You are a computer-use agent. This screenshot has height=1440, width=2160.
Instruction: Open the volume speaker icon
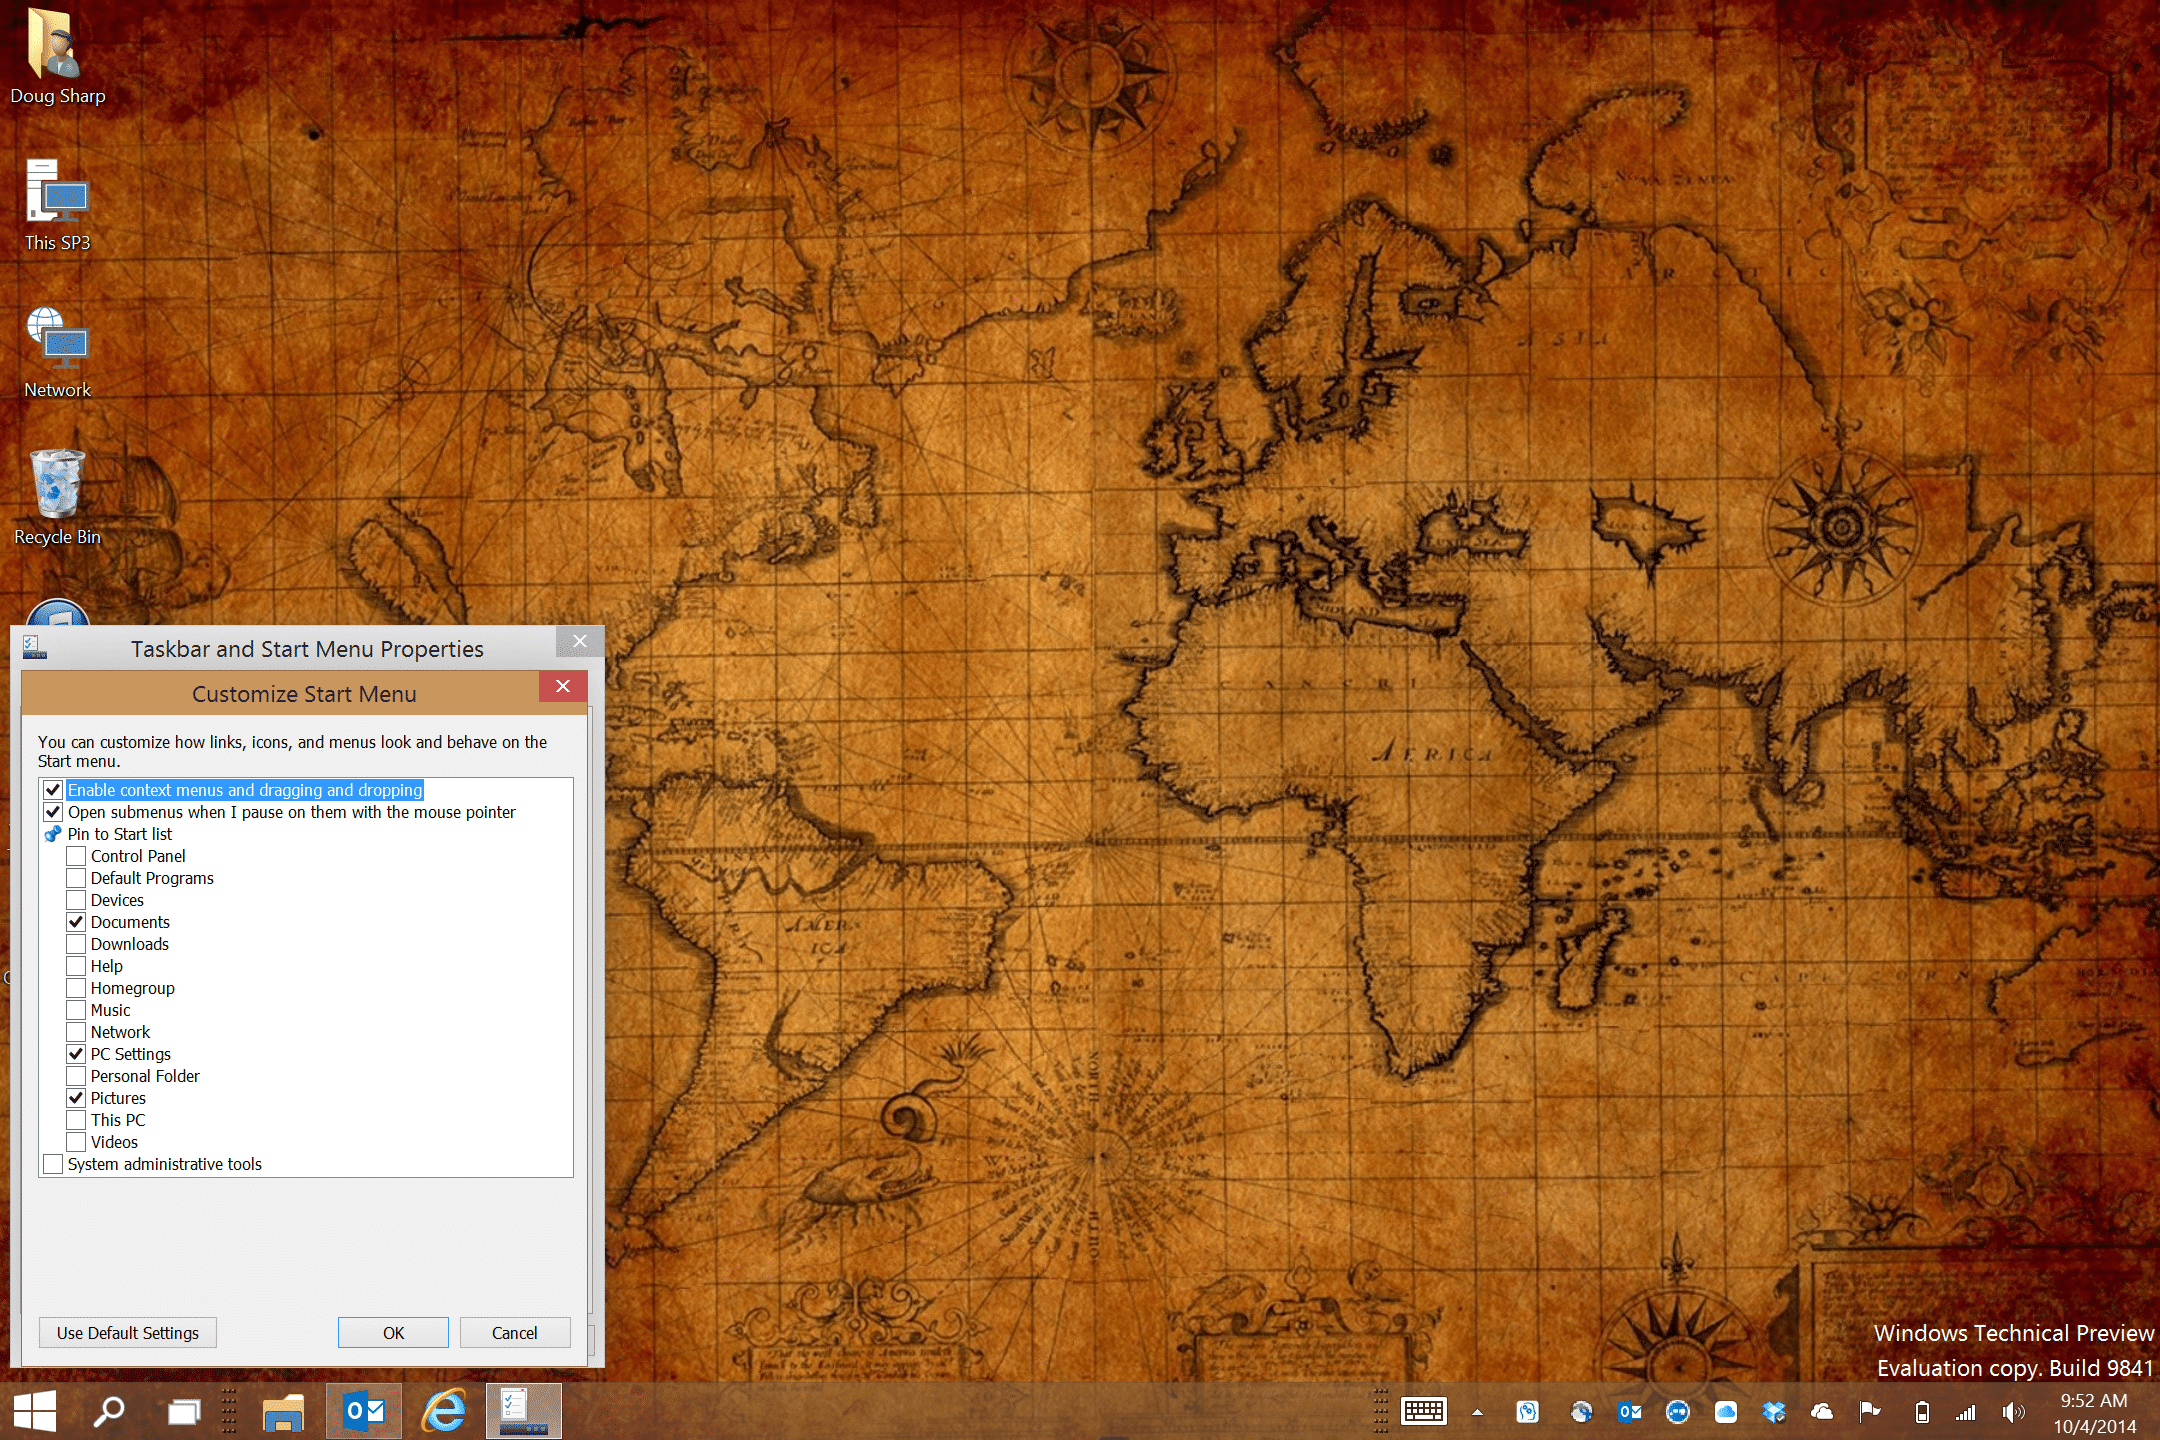pos(2013,1412)
